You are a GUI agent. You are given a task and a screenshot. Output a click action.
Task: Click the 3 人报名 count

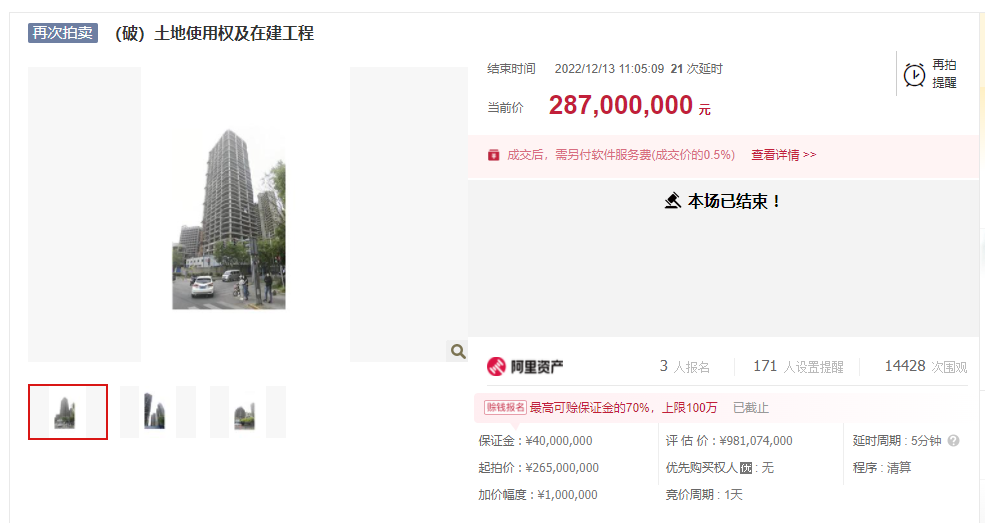click(x=684, y=367)
